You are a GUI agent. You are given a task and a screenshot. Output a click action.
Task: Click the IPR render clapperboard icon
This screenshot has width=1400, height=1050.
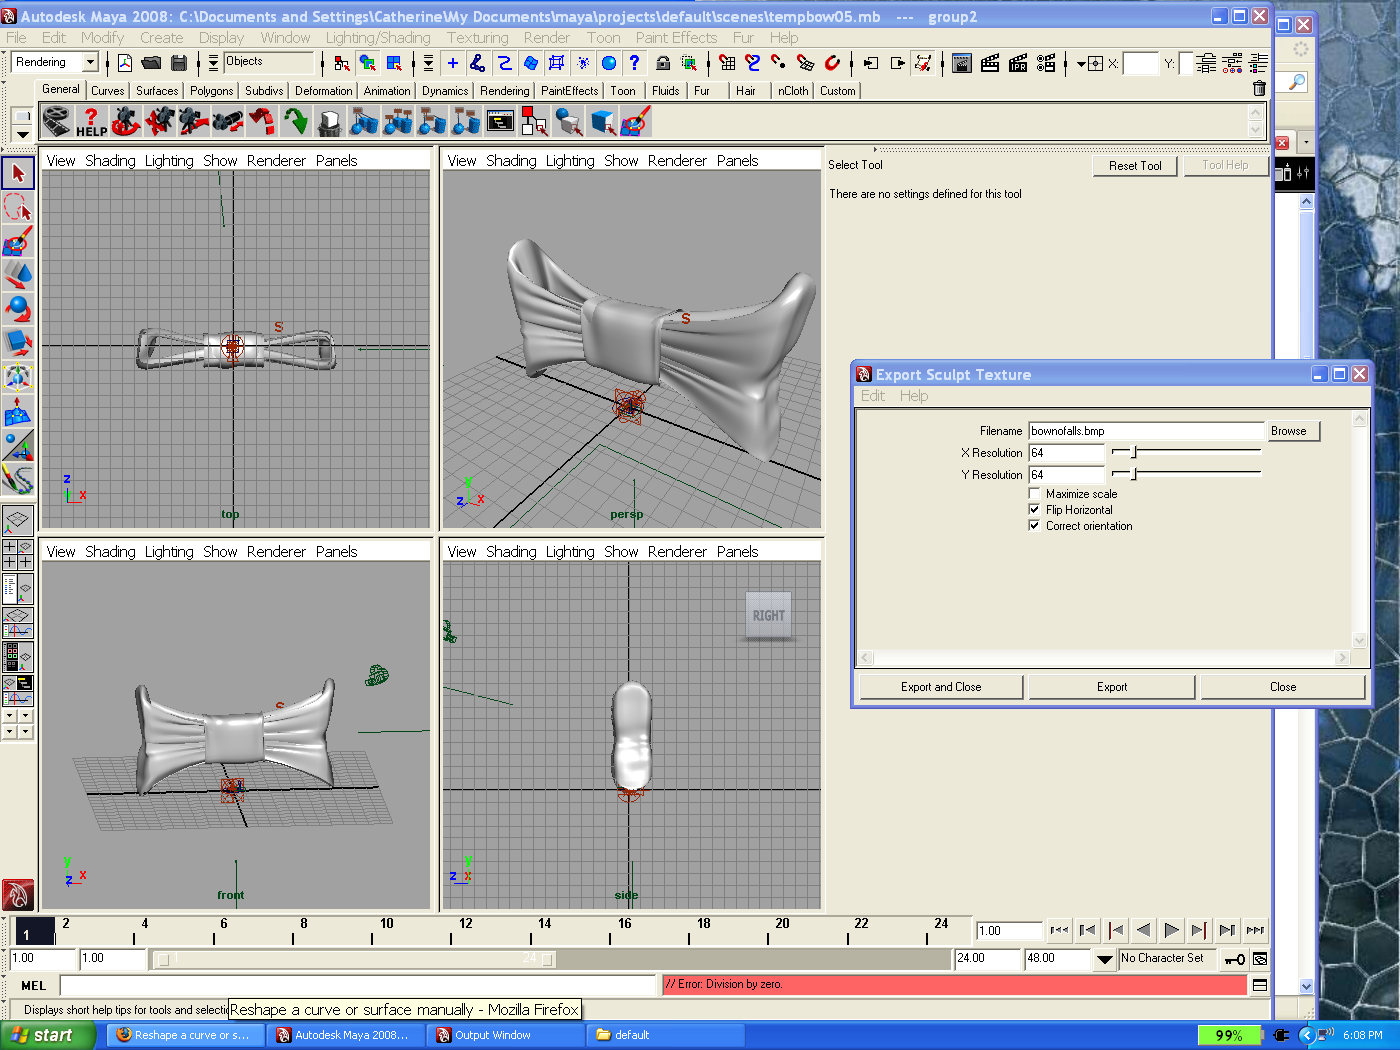tap(1018, 63)
